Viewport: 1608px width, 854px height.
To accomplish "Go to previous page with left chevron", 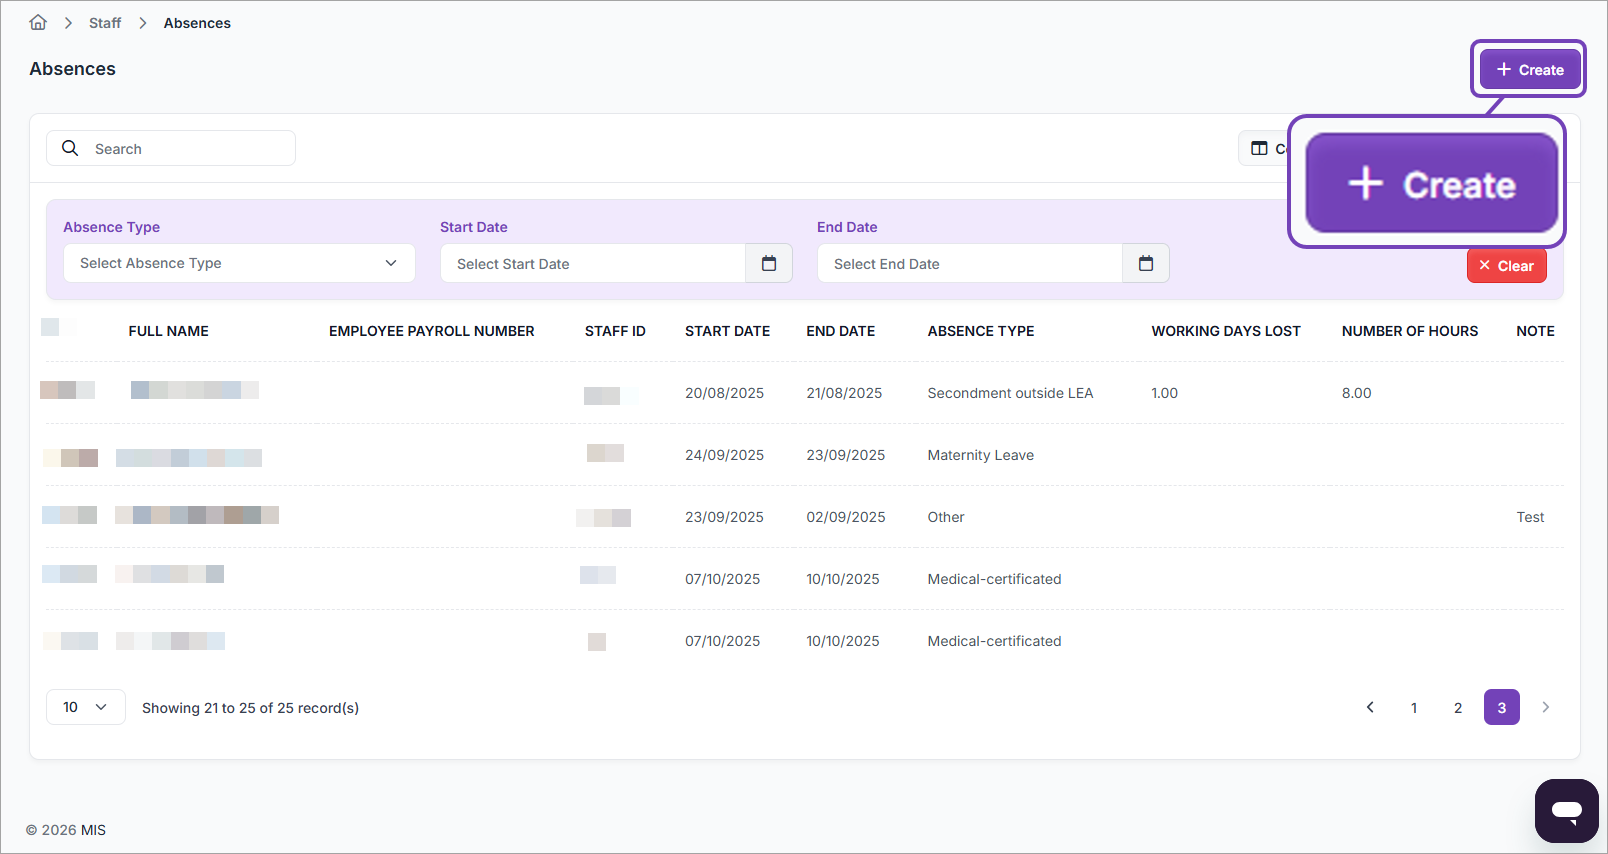I will click(1370, 707).
